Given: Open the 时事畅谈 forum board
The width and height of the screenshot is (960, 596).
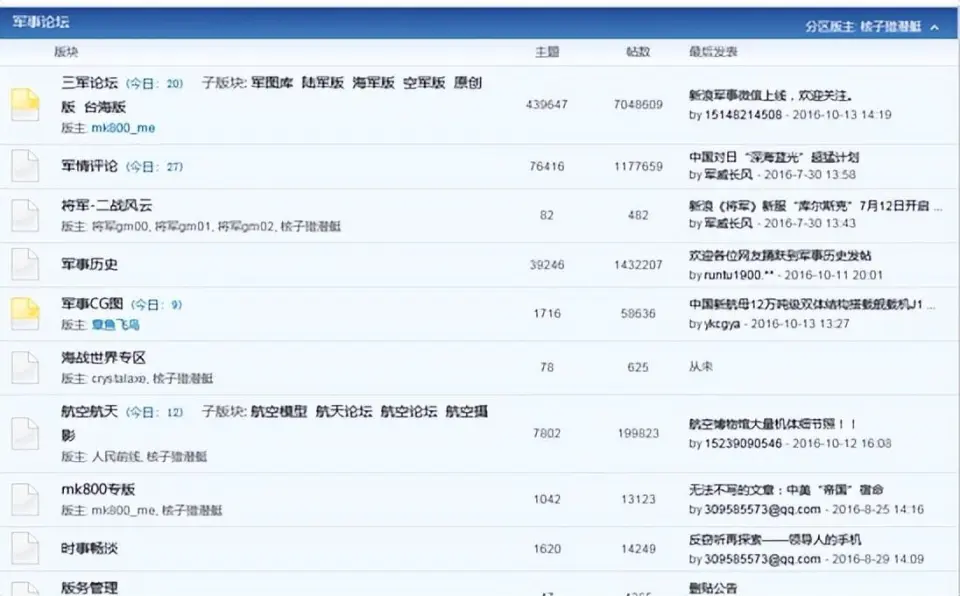Looking at the screenshot, I should [89, 548].
